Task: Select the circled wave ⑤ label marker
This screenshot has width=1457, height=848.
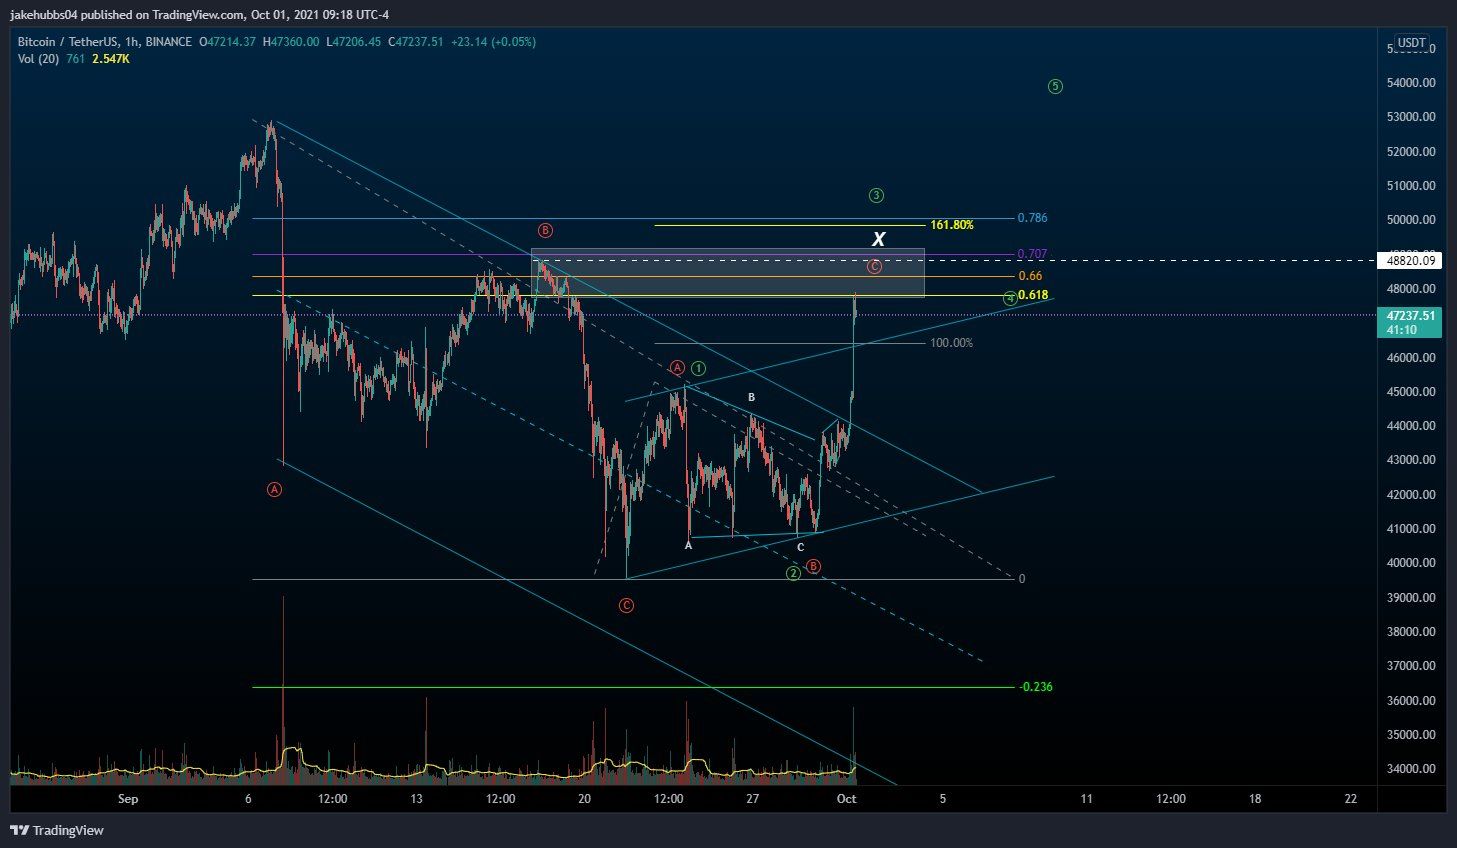Action: [x=1054, y=86]
